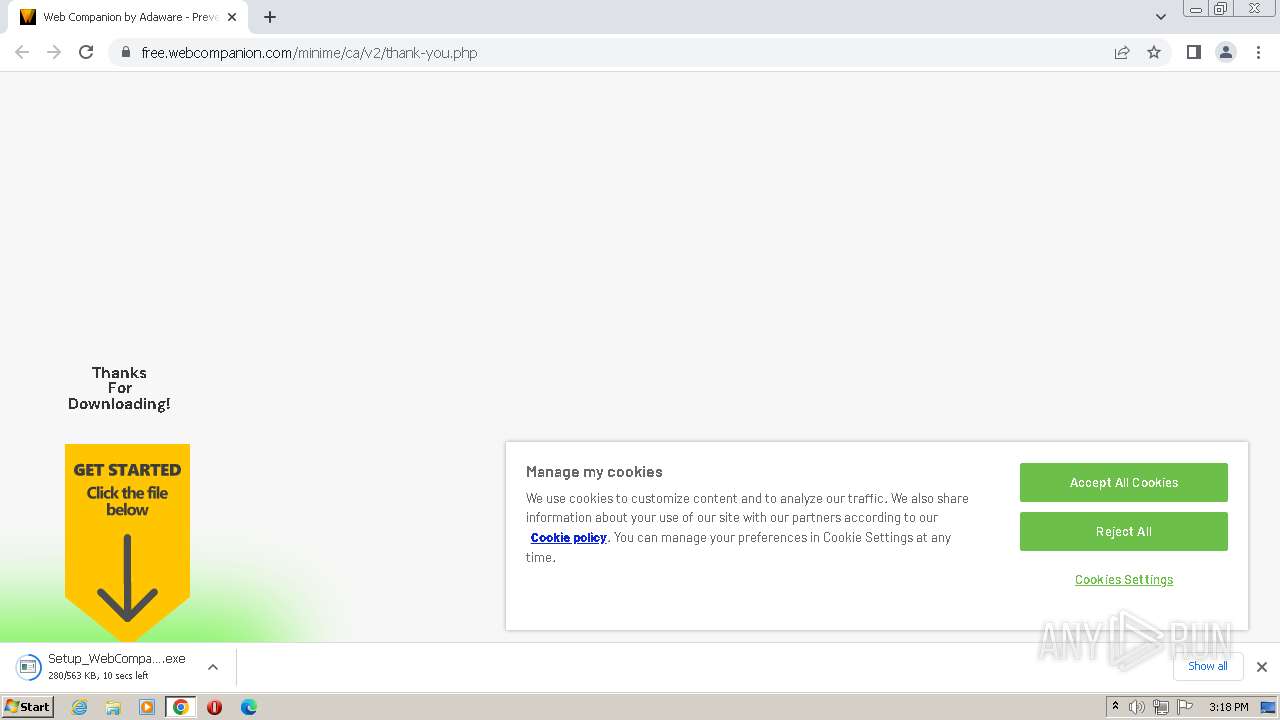
Task: Open the media player taskbar icon
Action: click(147, 707)
